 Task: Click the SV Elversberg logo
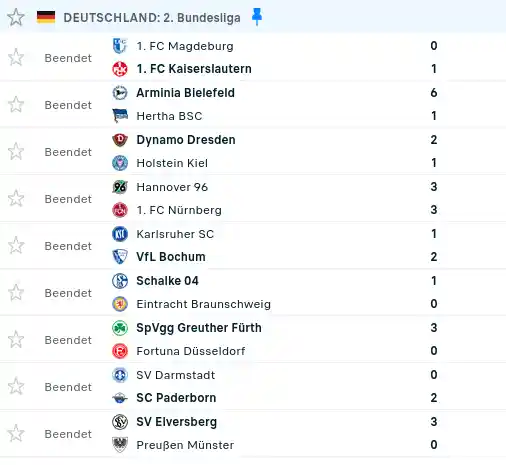[120, 422]
